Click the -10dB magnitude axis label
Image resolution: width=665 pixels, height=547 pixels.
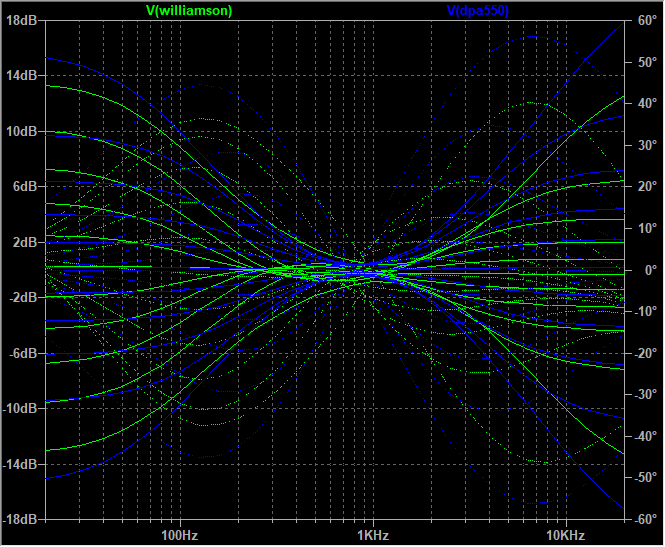click(x=20, y=409)
